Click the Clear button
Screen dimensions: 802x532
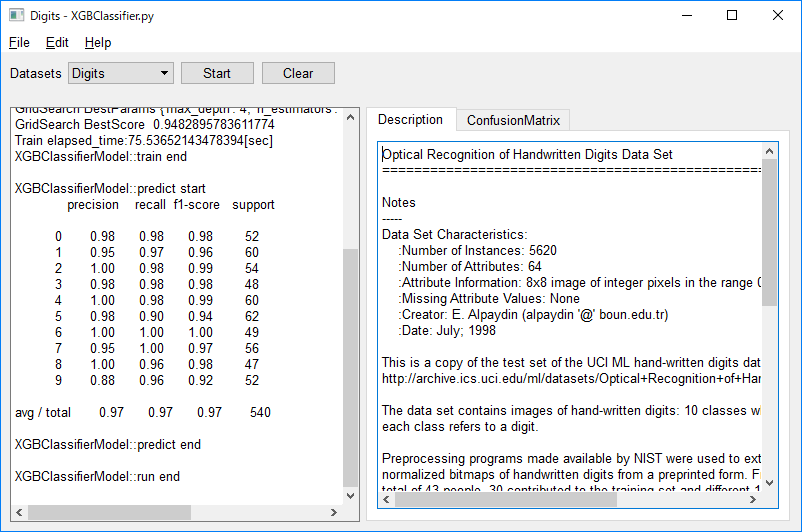[298, 73]
